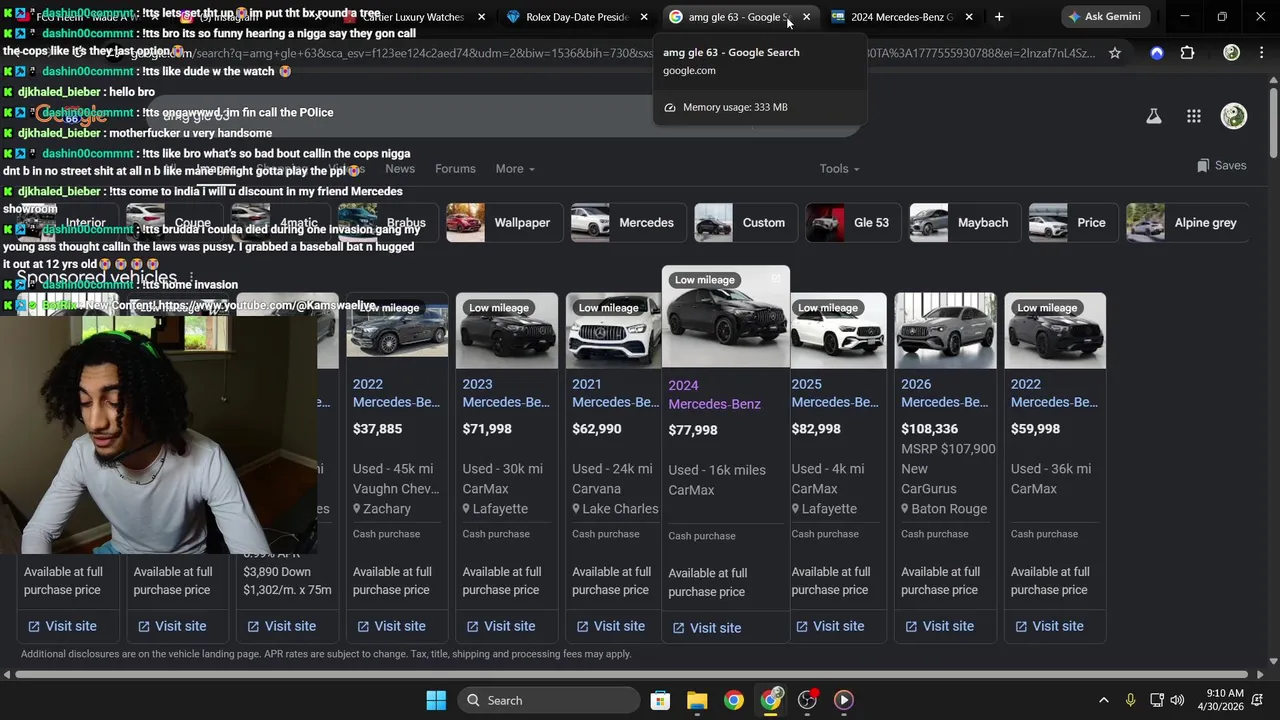Open the 2026 Mercedes-Benz $108,336 listing title
Image resolution: width=1280 pixels, height=720 pixels.
(x=945, y=393)
